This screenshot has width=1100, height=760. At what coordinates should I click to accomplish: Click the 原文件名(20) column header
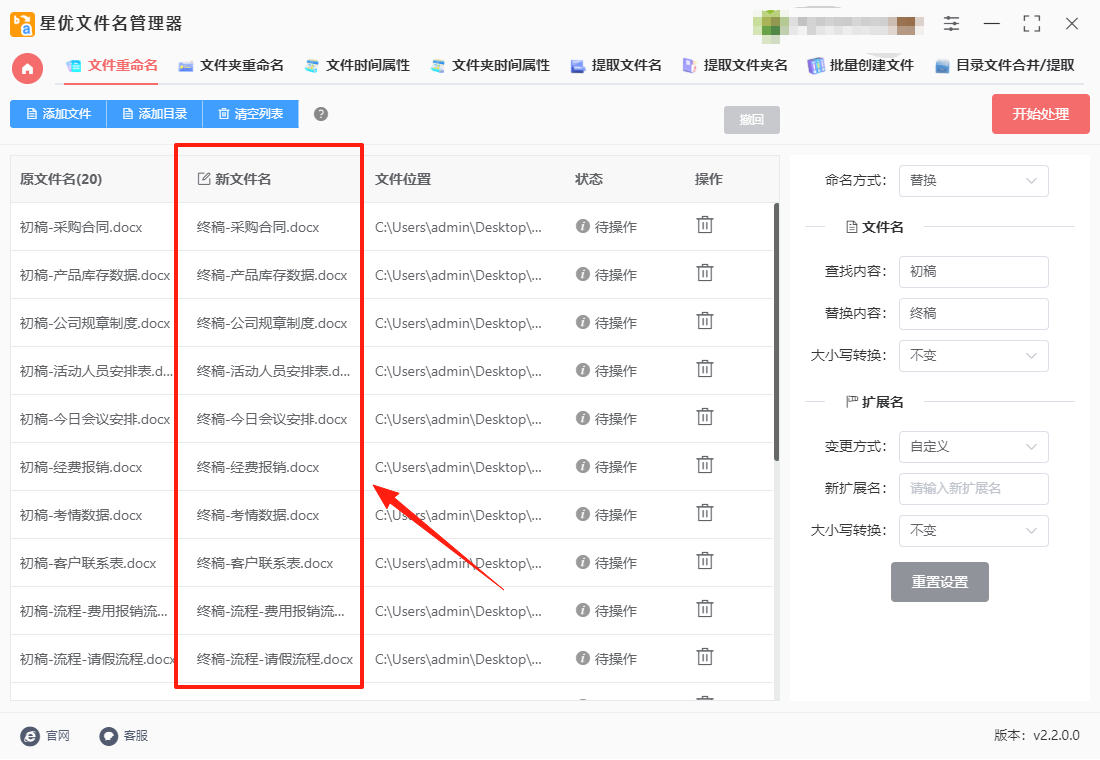click(x=61, y=180)
